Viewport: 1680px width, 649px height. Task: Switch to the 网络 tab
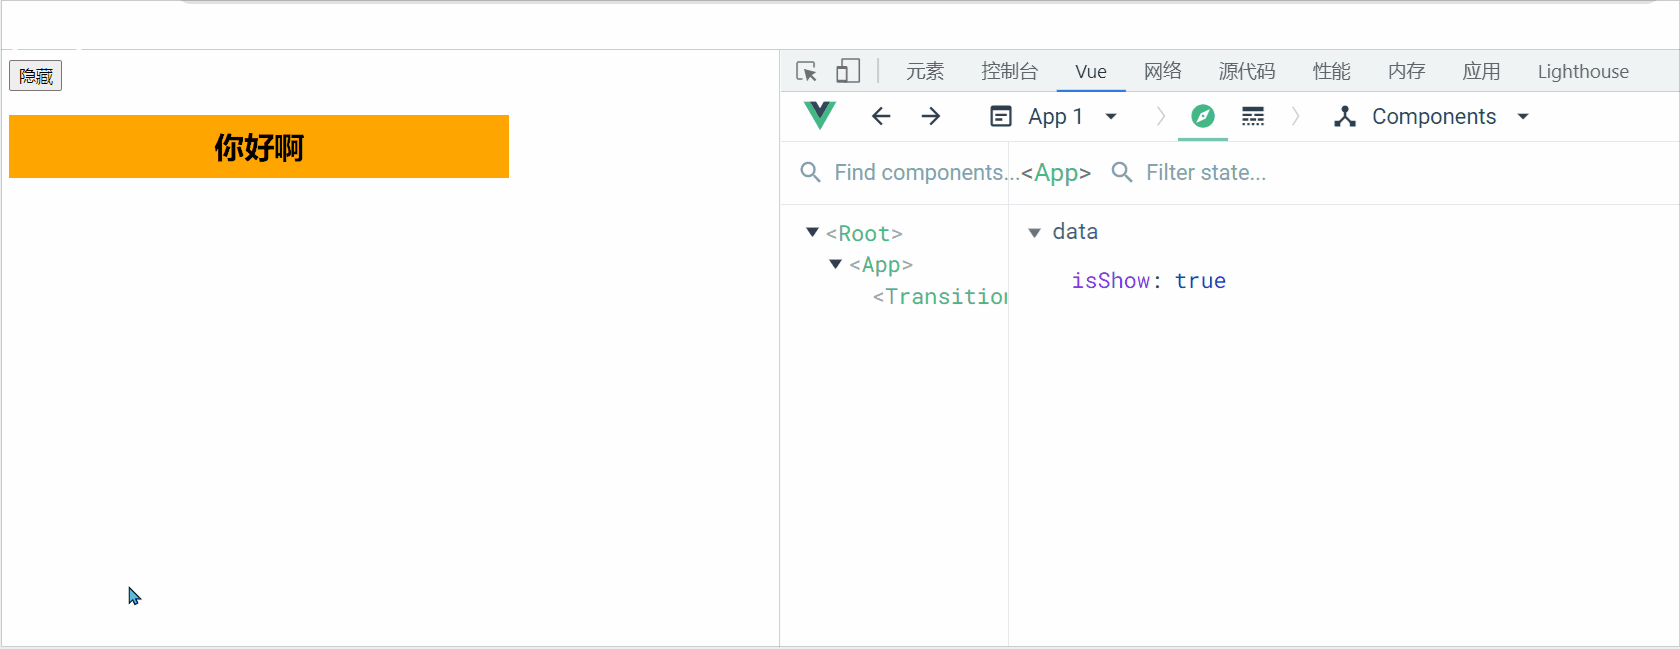click(1163, 71)
